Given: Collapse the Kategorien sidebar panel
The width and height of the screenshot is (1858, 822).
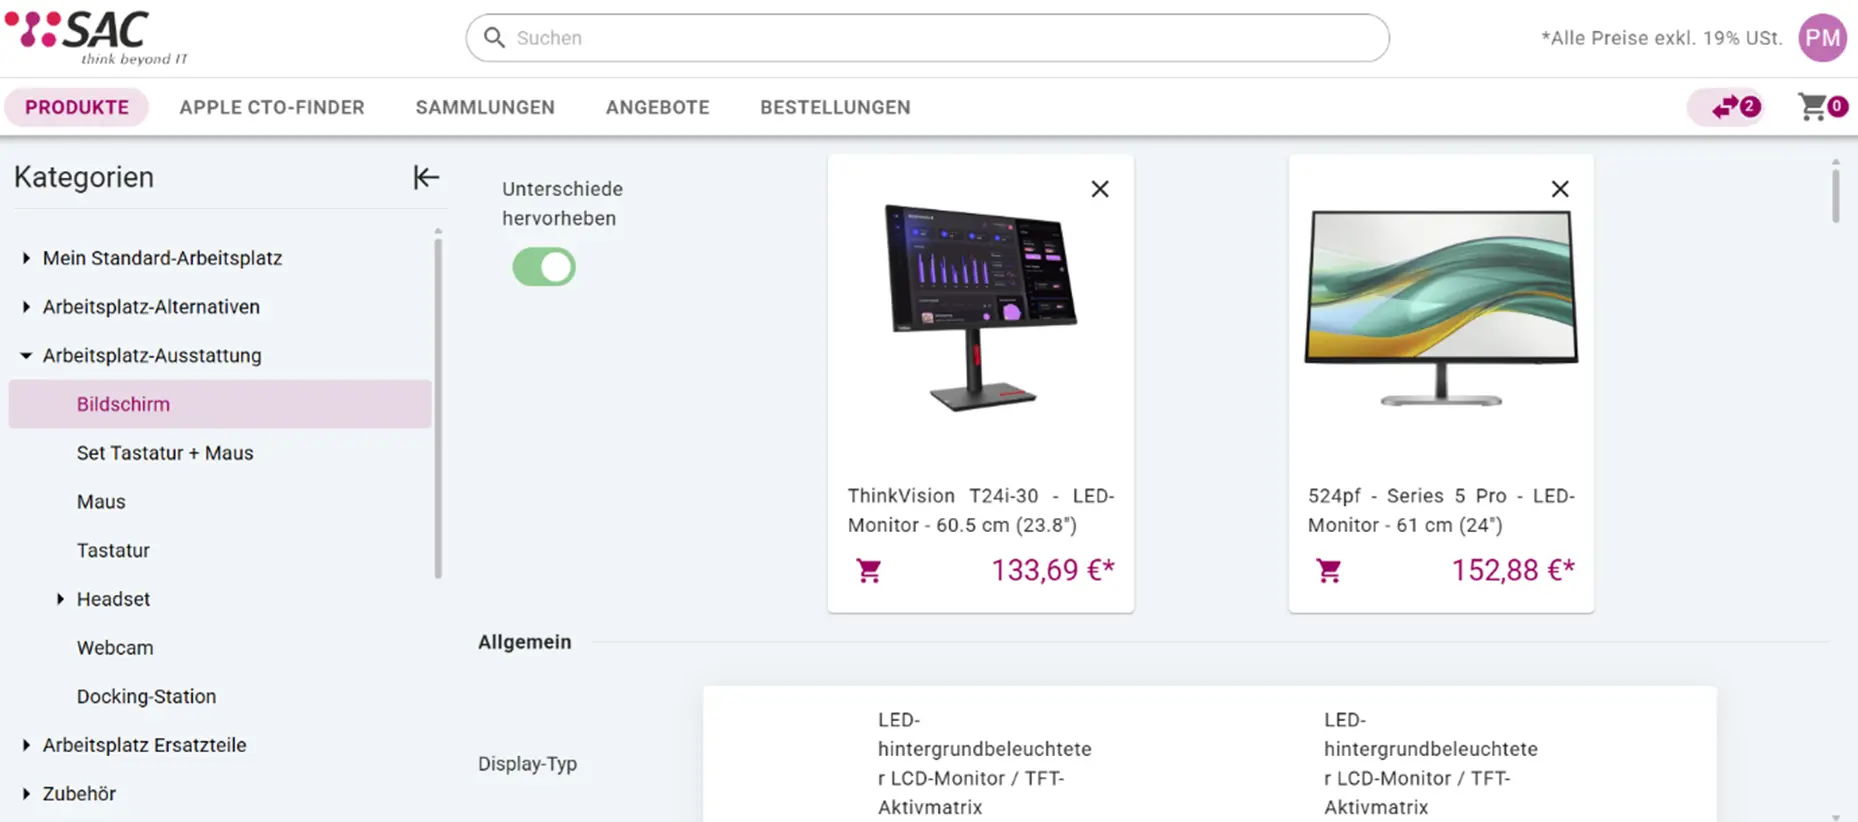Looking at the screenshot, I should coord(426,177).
